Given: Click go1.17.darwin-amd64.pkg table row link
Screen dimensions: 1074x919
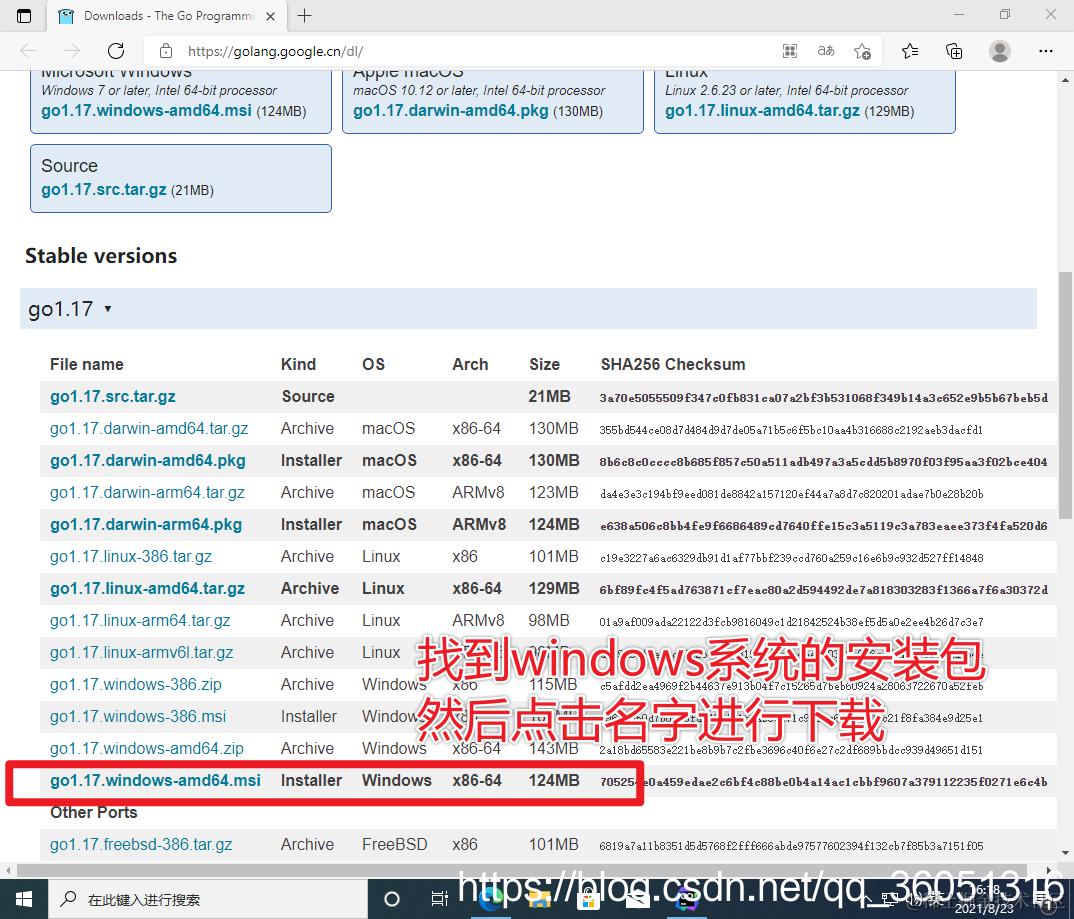Looking at the screenshot, I should (x=148, y=461).
